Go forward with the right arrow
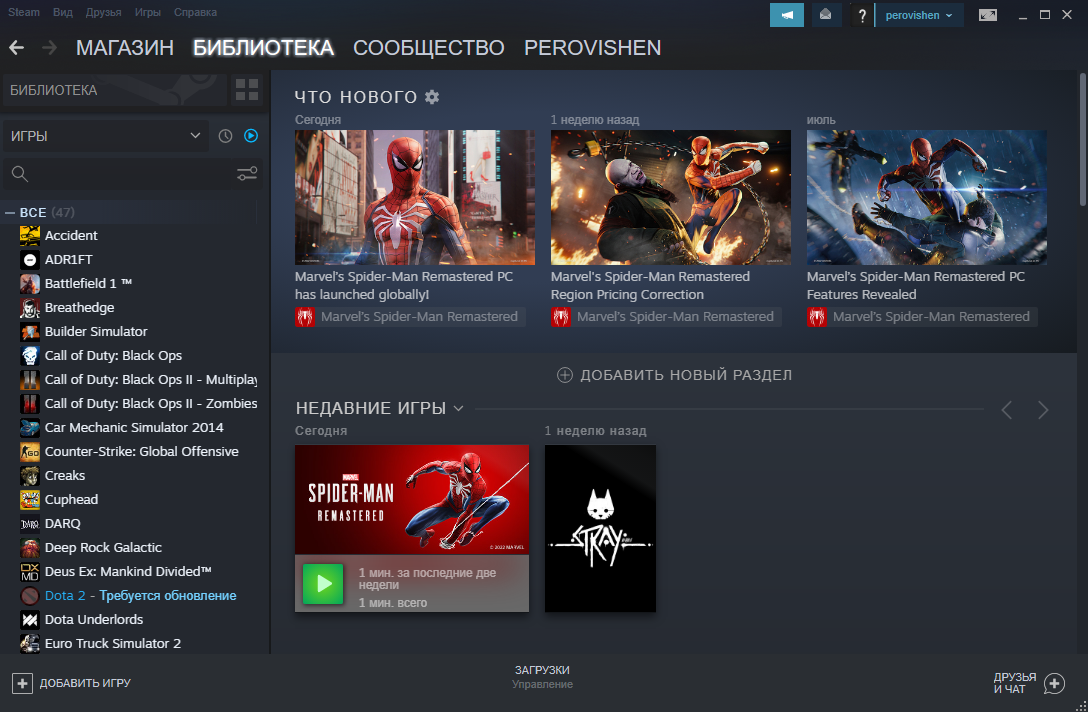Viewport: 1088px width, 712px height. coord(49,48)
